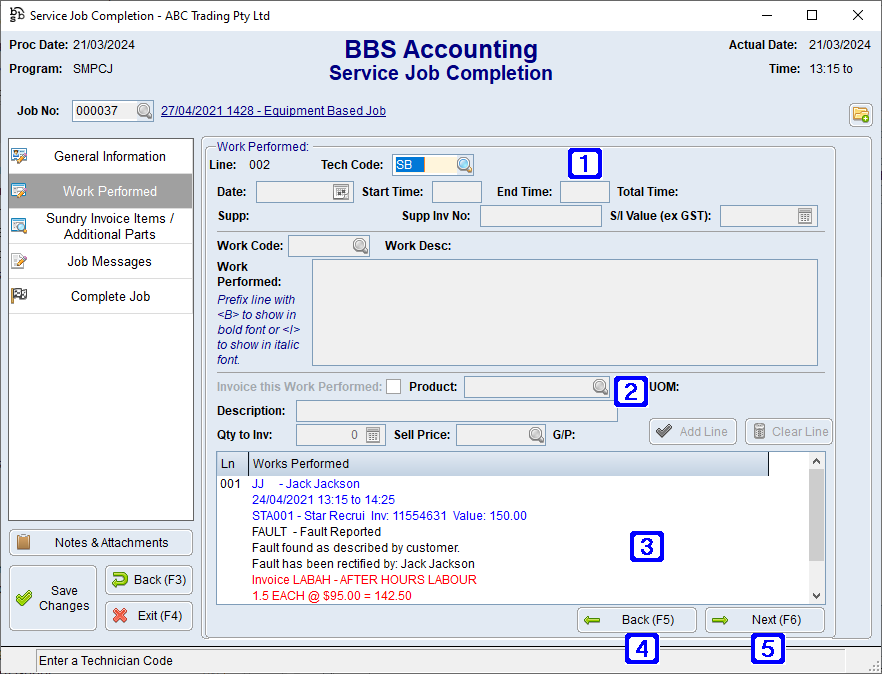Open the Product lookup magnifier
The height and width of the screenshot is (674, 882).
click(x=599, y=386)
